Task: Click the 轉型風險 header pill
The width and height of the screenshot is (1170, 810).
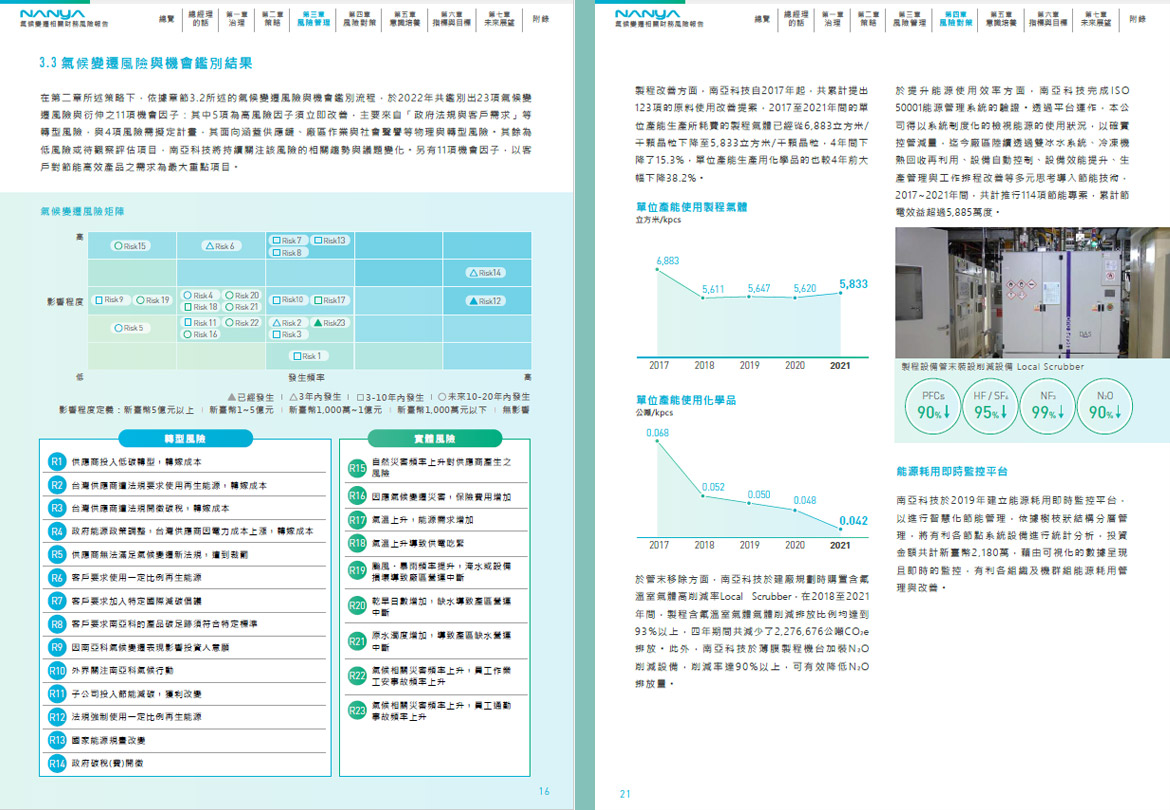Action: [x=183, y=439]
